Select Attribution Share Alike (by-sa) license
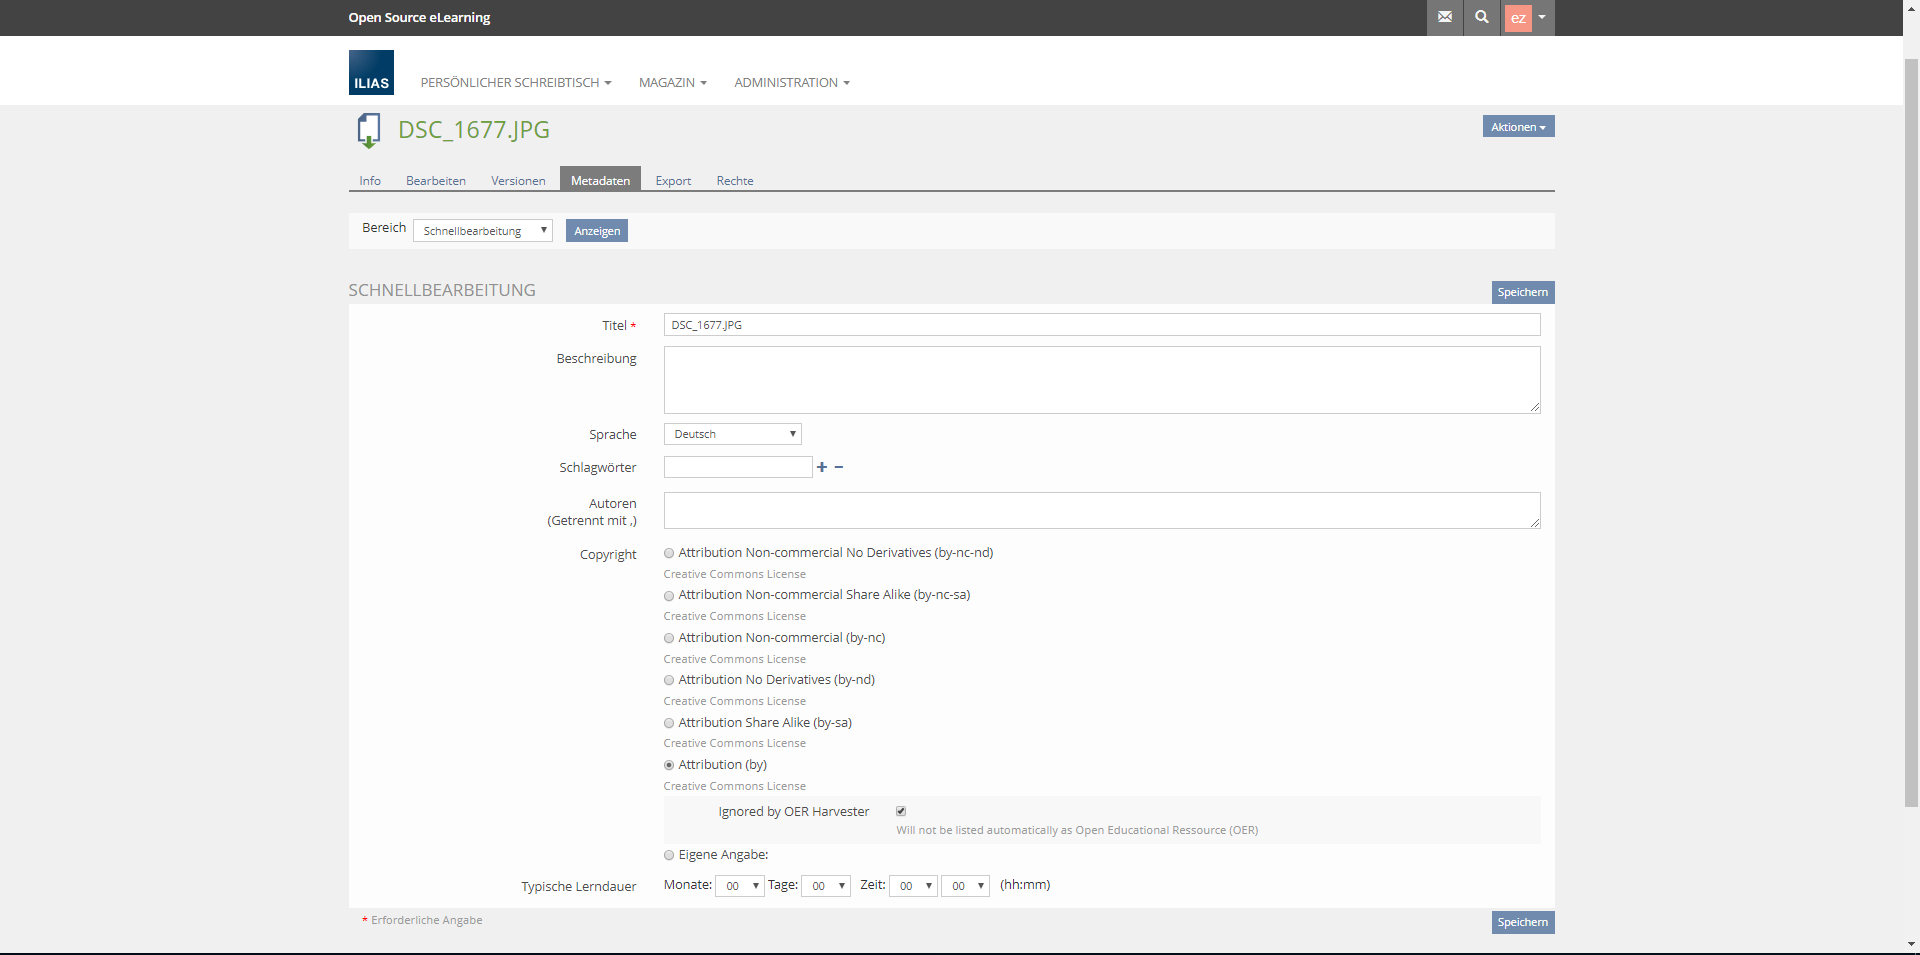 coord(669,723)
